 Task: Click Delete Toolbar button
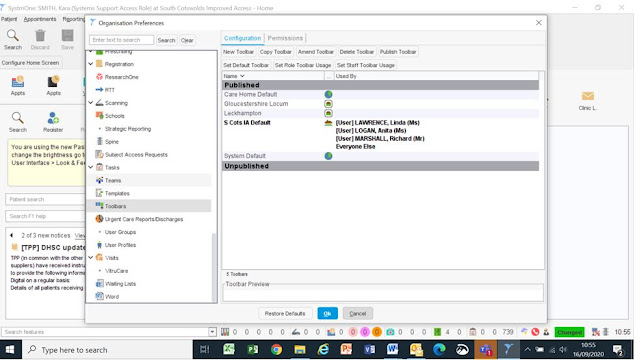[357, 52]
